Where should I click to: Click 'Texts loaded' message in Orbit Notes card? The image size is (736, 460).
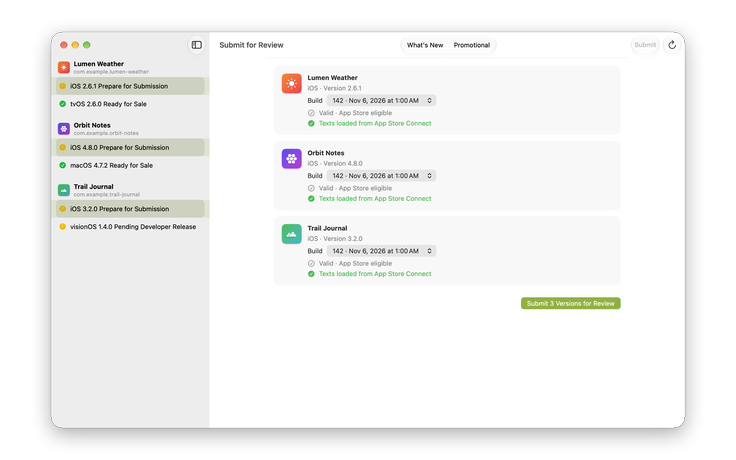pyautogui.click(x=375, y=199)
